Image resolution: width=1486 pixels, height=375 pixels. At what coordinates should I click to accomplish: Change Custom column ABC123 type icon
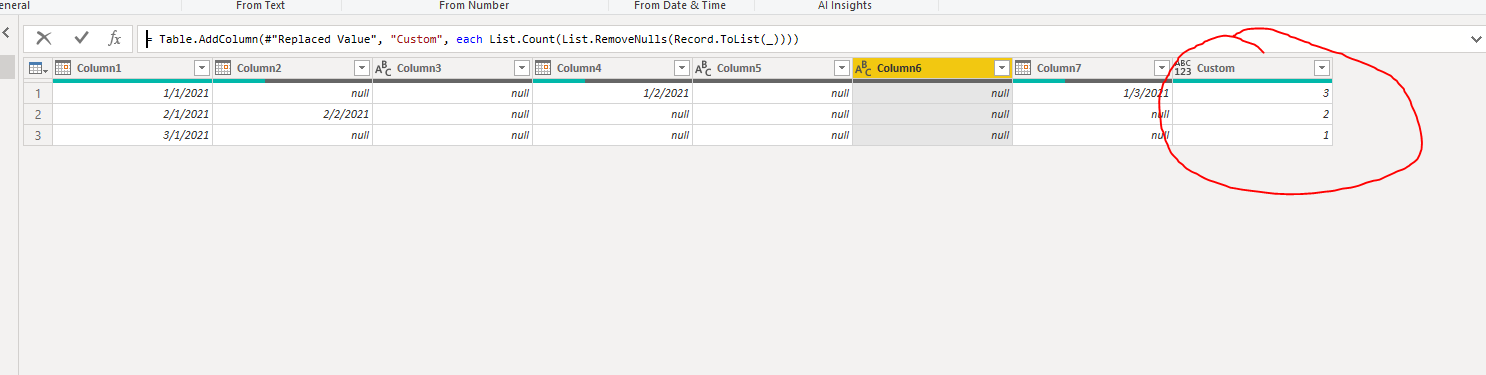click(x=1182, y=68)
